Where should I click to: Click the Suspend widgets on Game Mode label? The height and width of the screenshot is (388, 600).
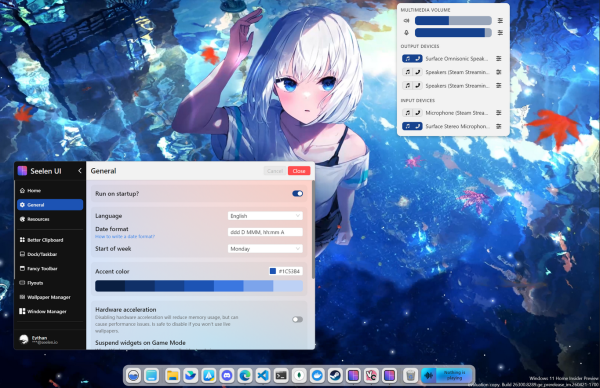point(140,343)
